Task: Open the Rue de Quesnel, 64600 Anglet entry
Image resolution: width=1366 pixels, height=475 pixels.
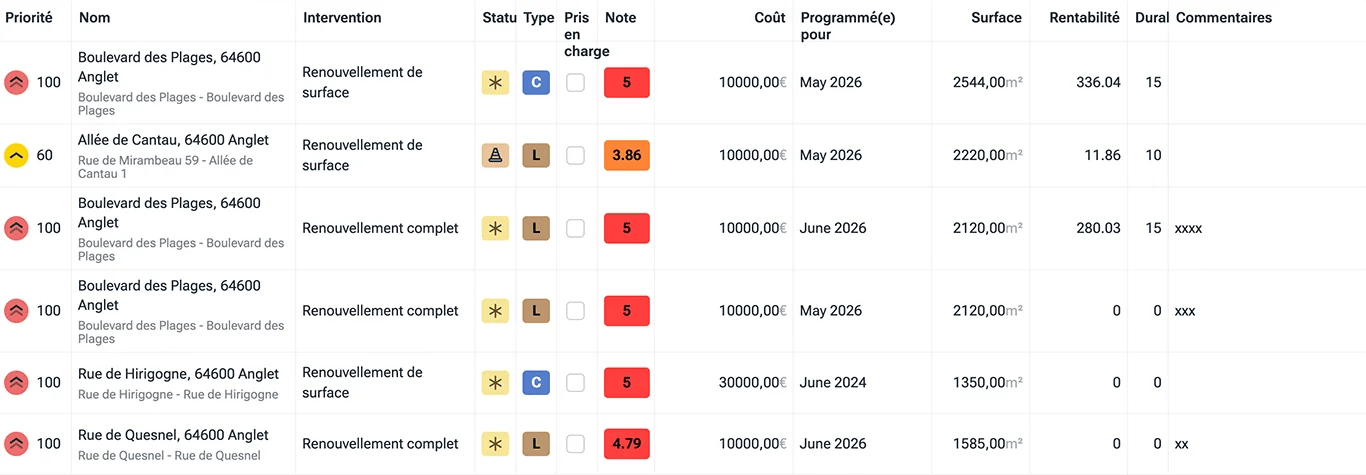Action: 173,435
